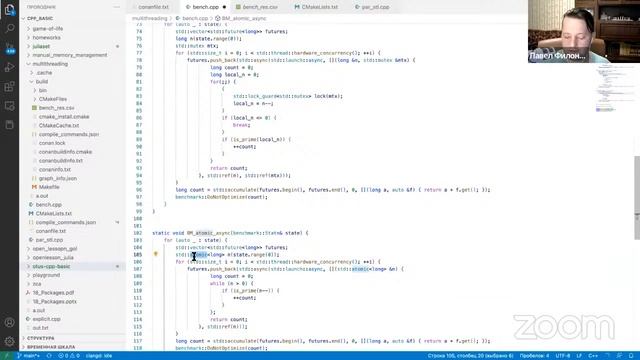Open bench.cpp in the file explorer
640x360 pixels.
pos(49,205)
